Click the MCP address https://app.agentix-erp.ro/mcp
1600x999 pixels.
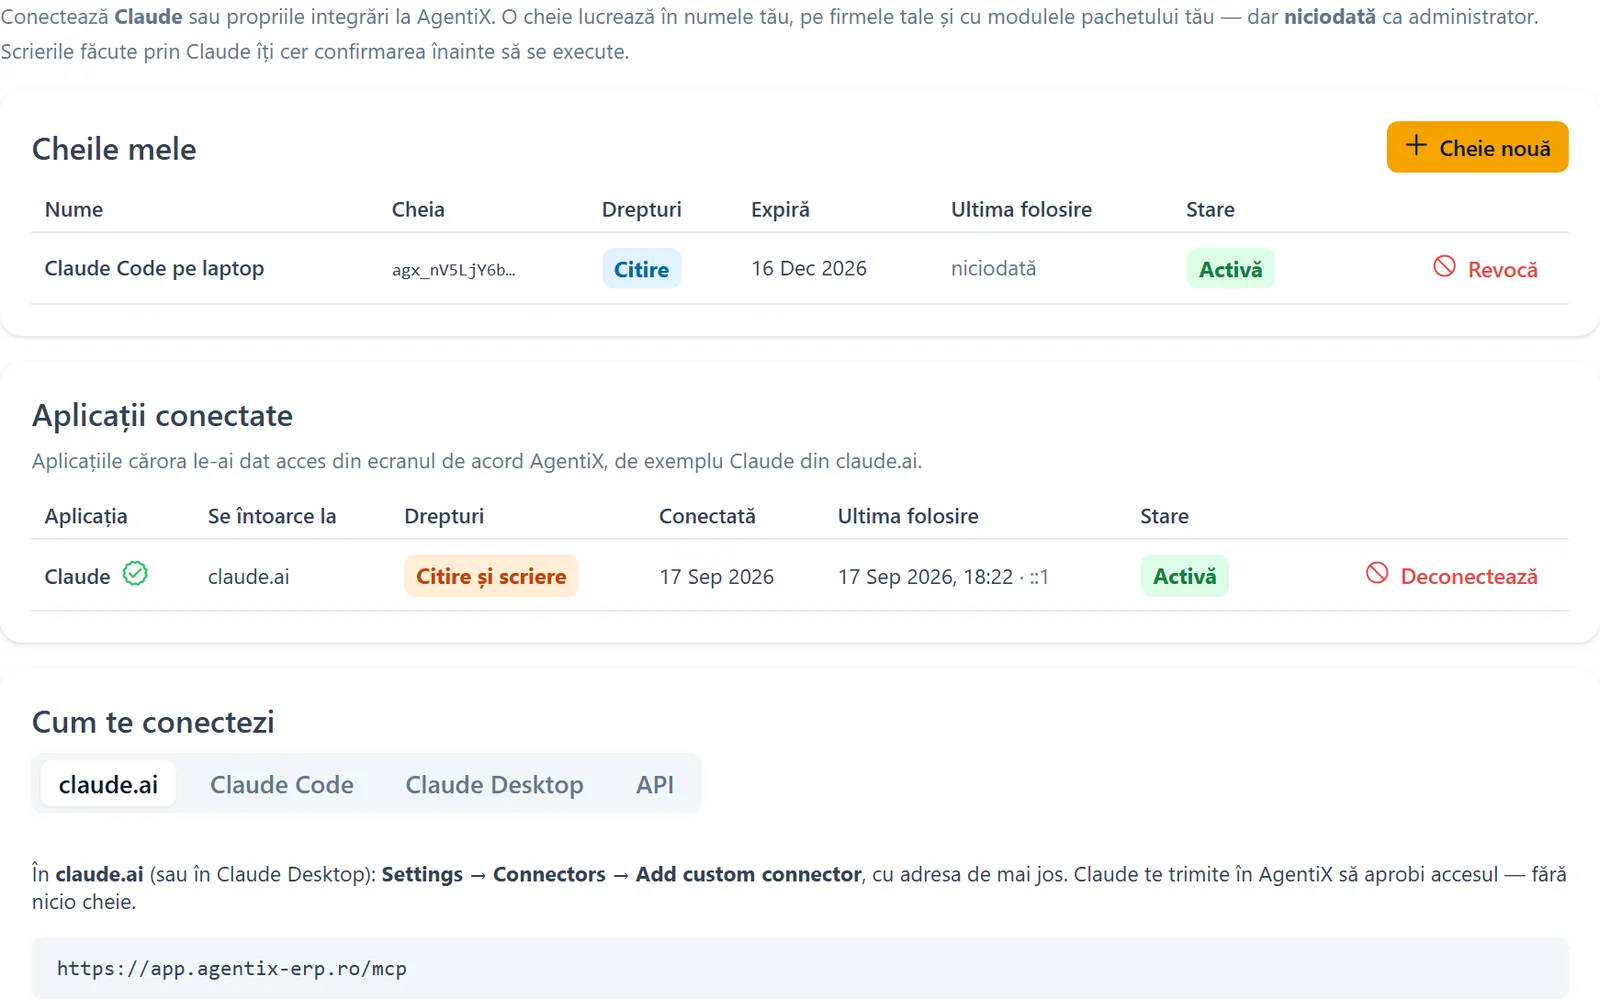(232, 968)
